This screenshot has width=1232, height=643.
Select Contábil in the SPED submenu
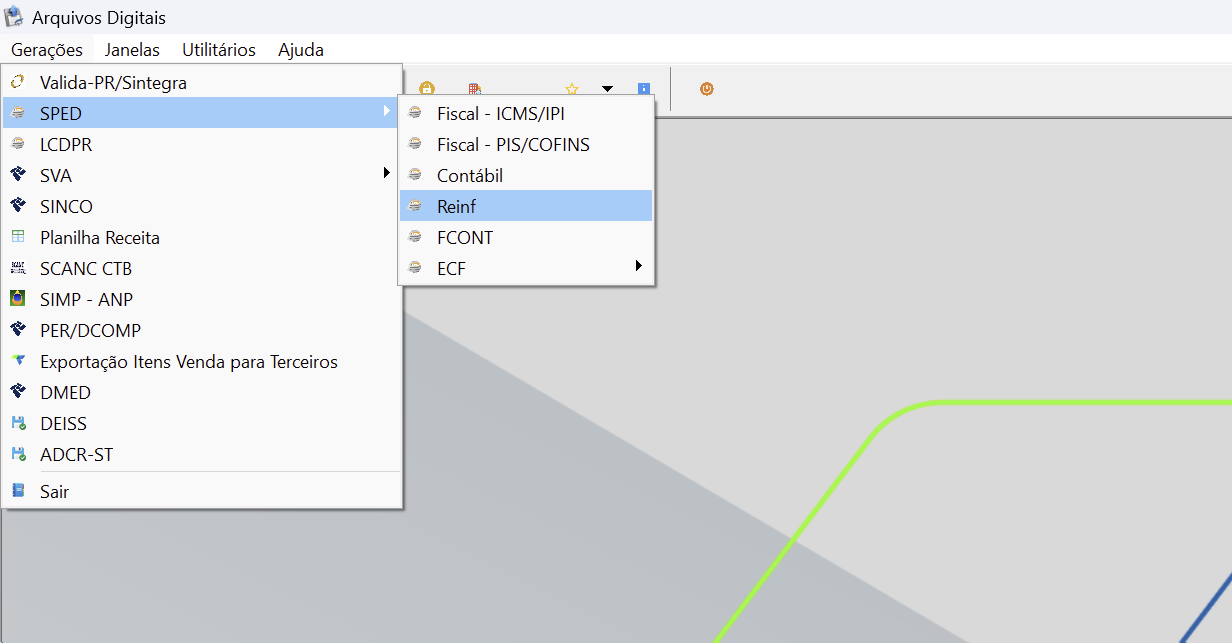tap(526, 175)
